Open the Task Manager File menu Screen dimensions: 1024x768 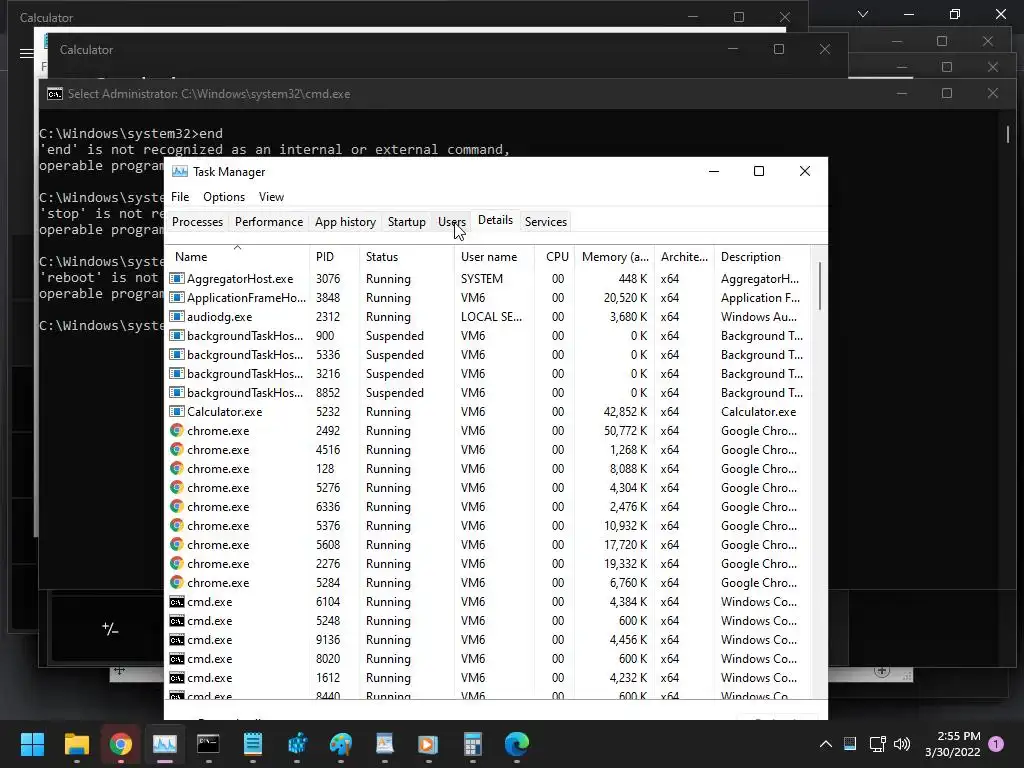(180, 197)
